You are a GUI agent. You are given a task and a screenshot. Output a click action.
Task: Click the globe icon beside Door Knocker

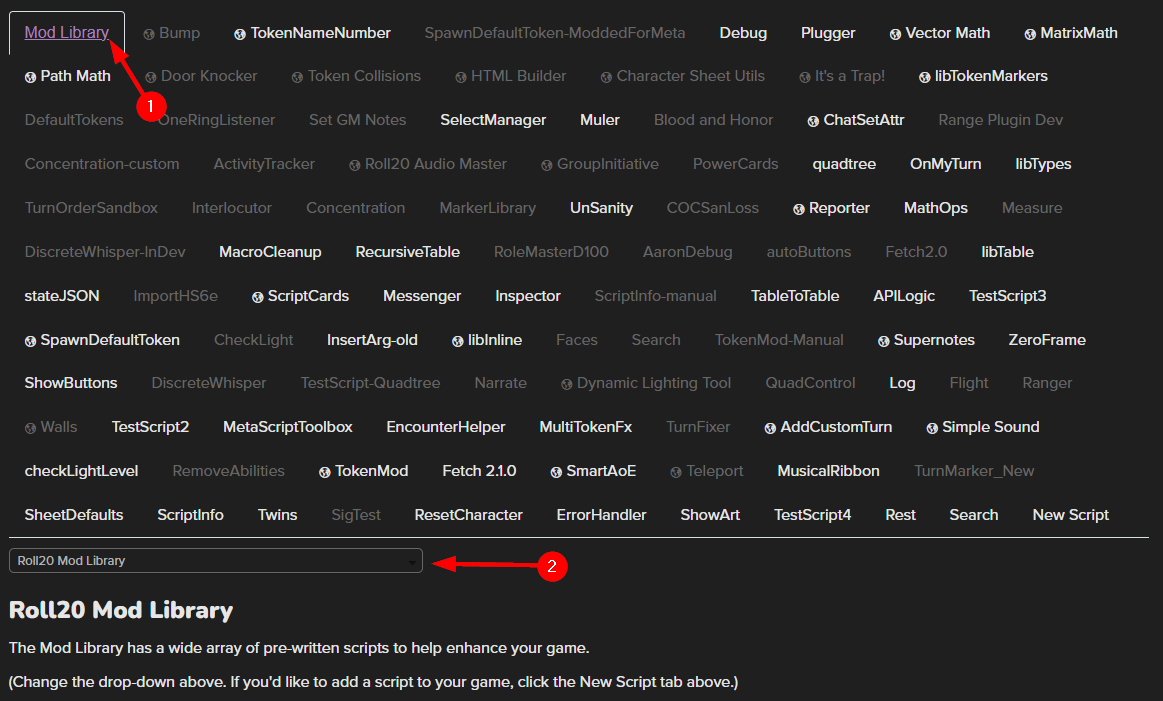tap(151, 77)
